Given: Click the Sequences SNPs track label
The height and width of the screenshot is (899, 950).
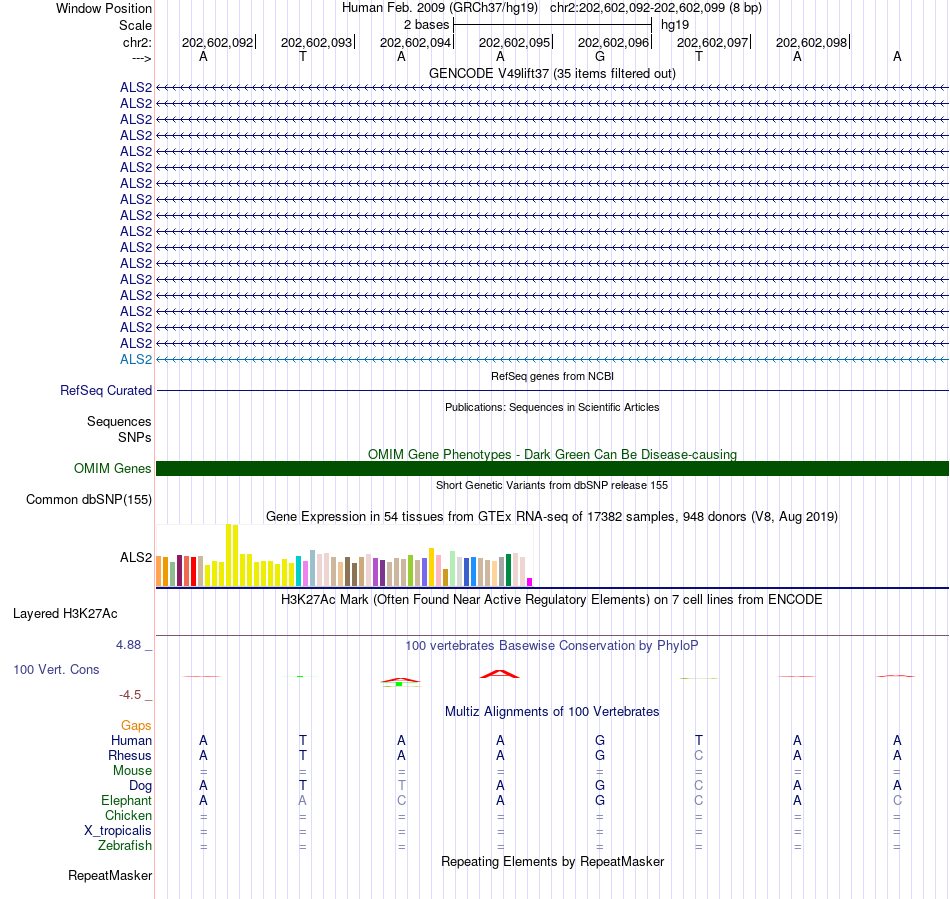Looking at the screenshot, I should pyautogui.click(x=119, y=429).
